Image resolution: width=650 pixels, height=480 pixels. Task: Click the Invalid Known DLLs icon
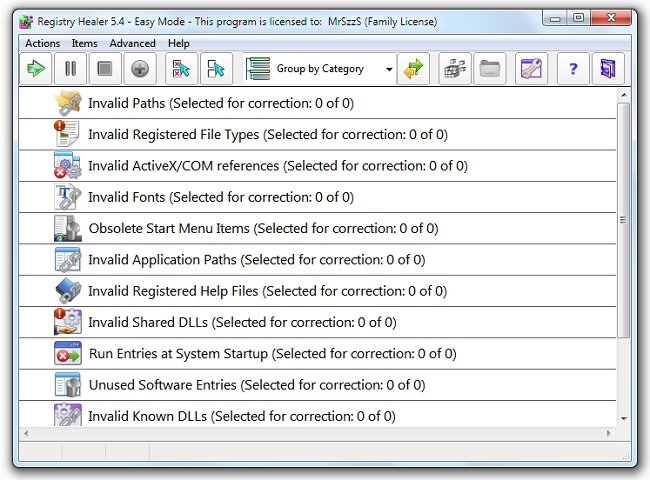tap(68, 415)
